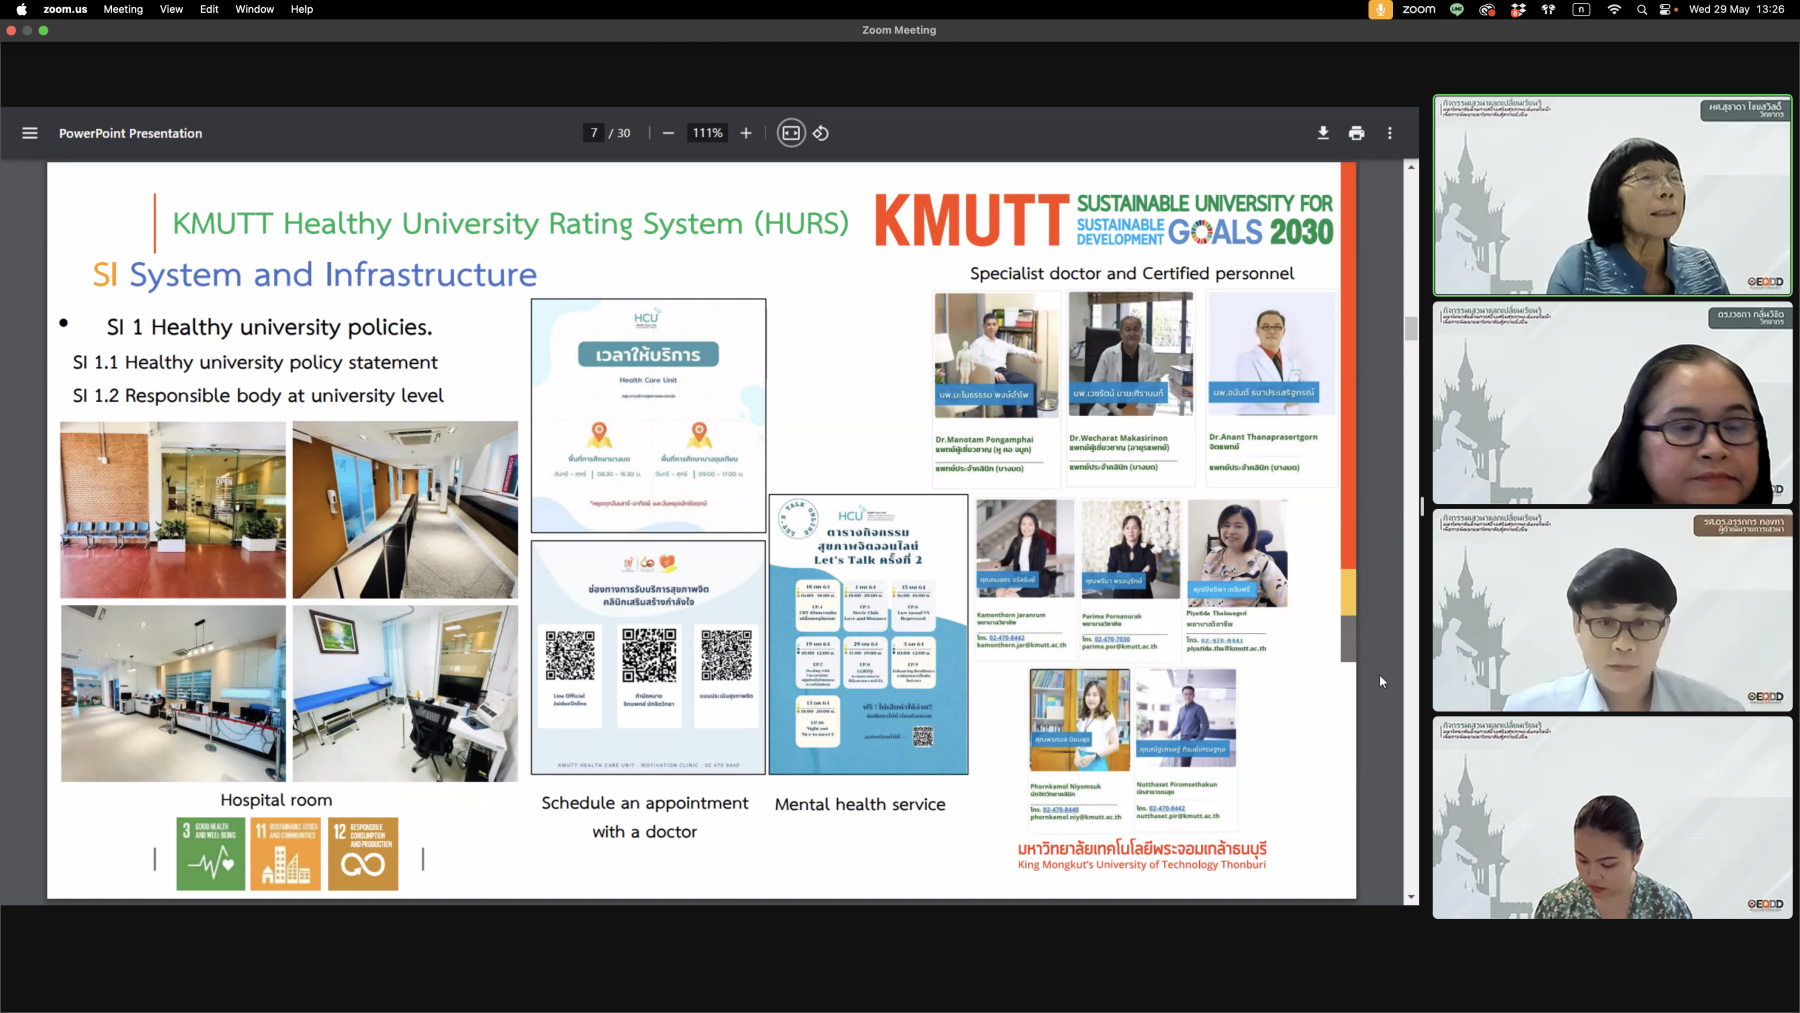1800x1013 pixels.
Task: Edit the 111% zoom level field
Action: (708, 133)
